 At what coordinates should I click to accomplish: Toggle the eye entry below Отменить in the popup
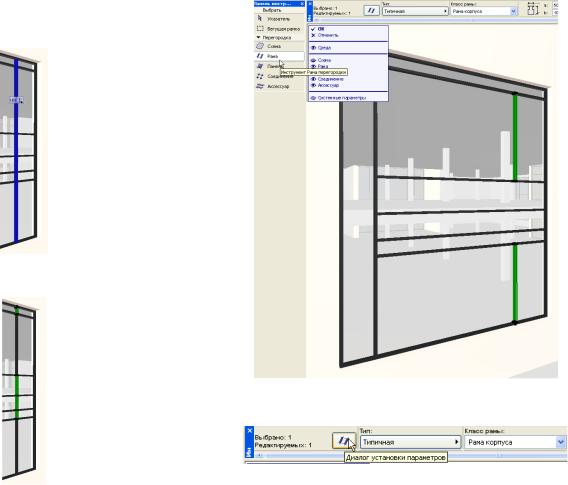[x=348, y=47]
